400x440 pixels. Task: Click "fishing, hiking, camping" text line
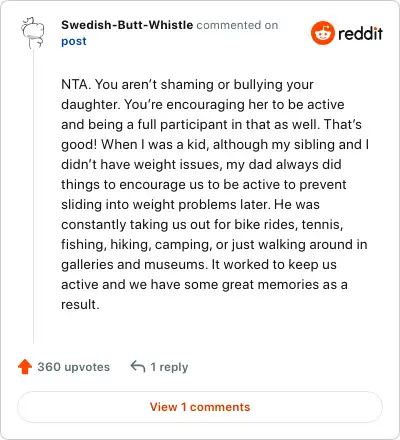136,244
